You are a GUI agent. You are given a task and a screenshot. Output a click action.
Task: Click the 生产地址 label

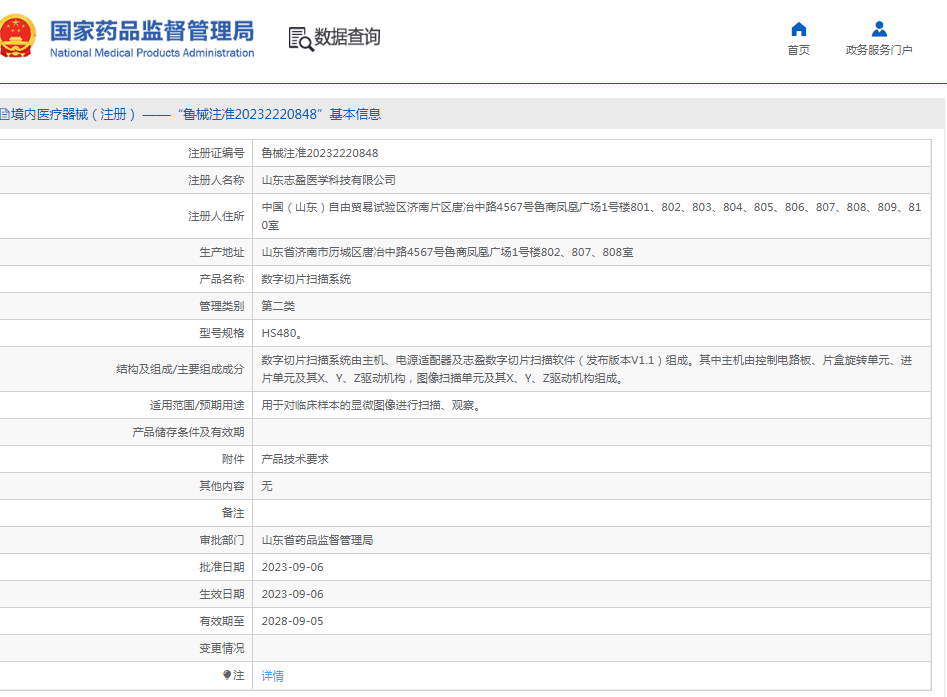pyautogui.click(x=222, y=252)
